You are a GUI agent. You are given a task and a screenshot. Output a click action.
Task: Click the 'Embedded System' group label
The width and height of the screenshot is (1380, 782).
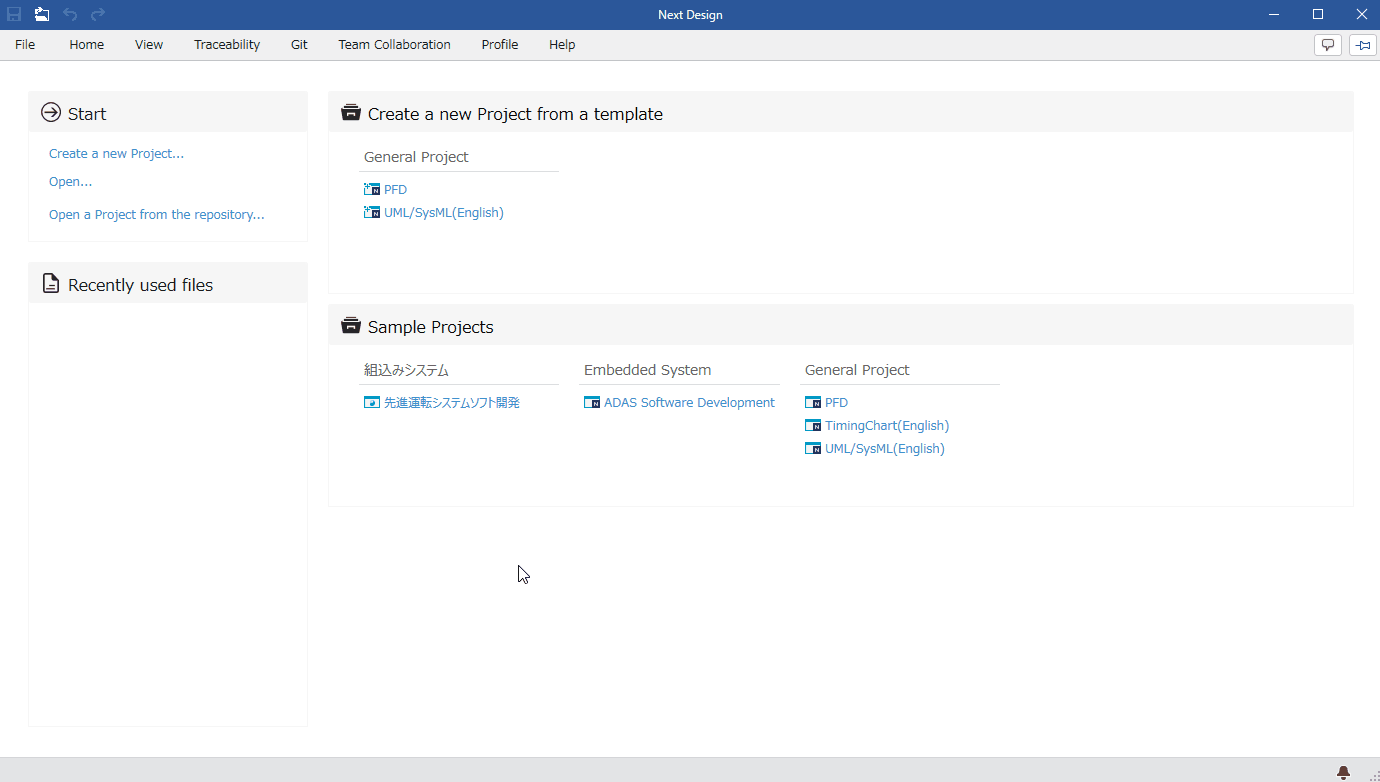pyautogui.click(x=648, y=370)
